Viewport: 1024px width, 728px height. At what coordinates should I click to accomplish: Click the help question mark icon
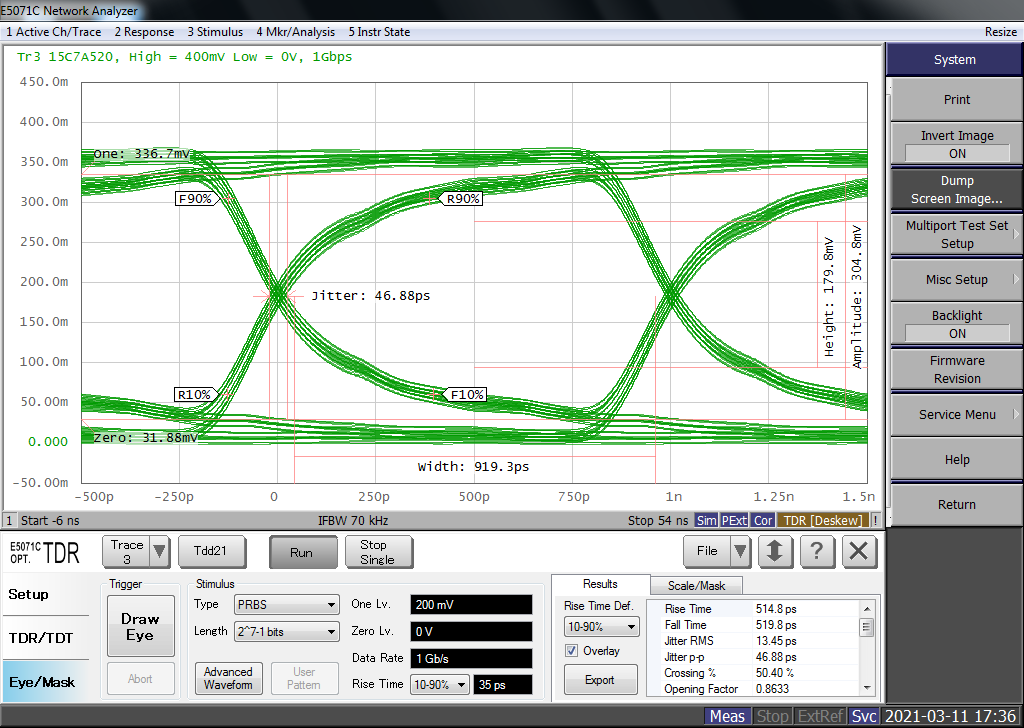(x=817, y=551)
